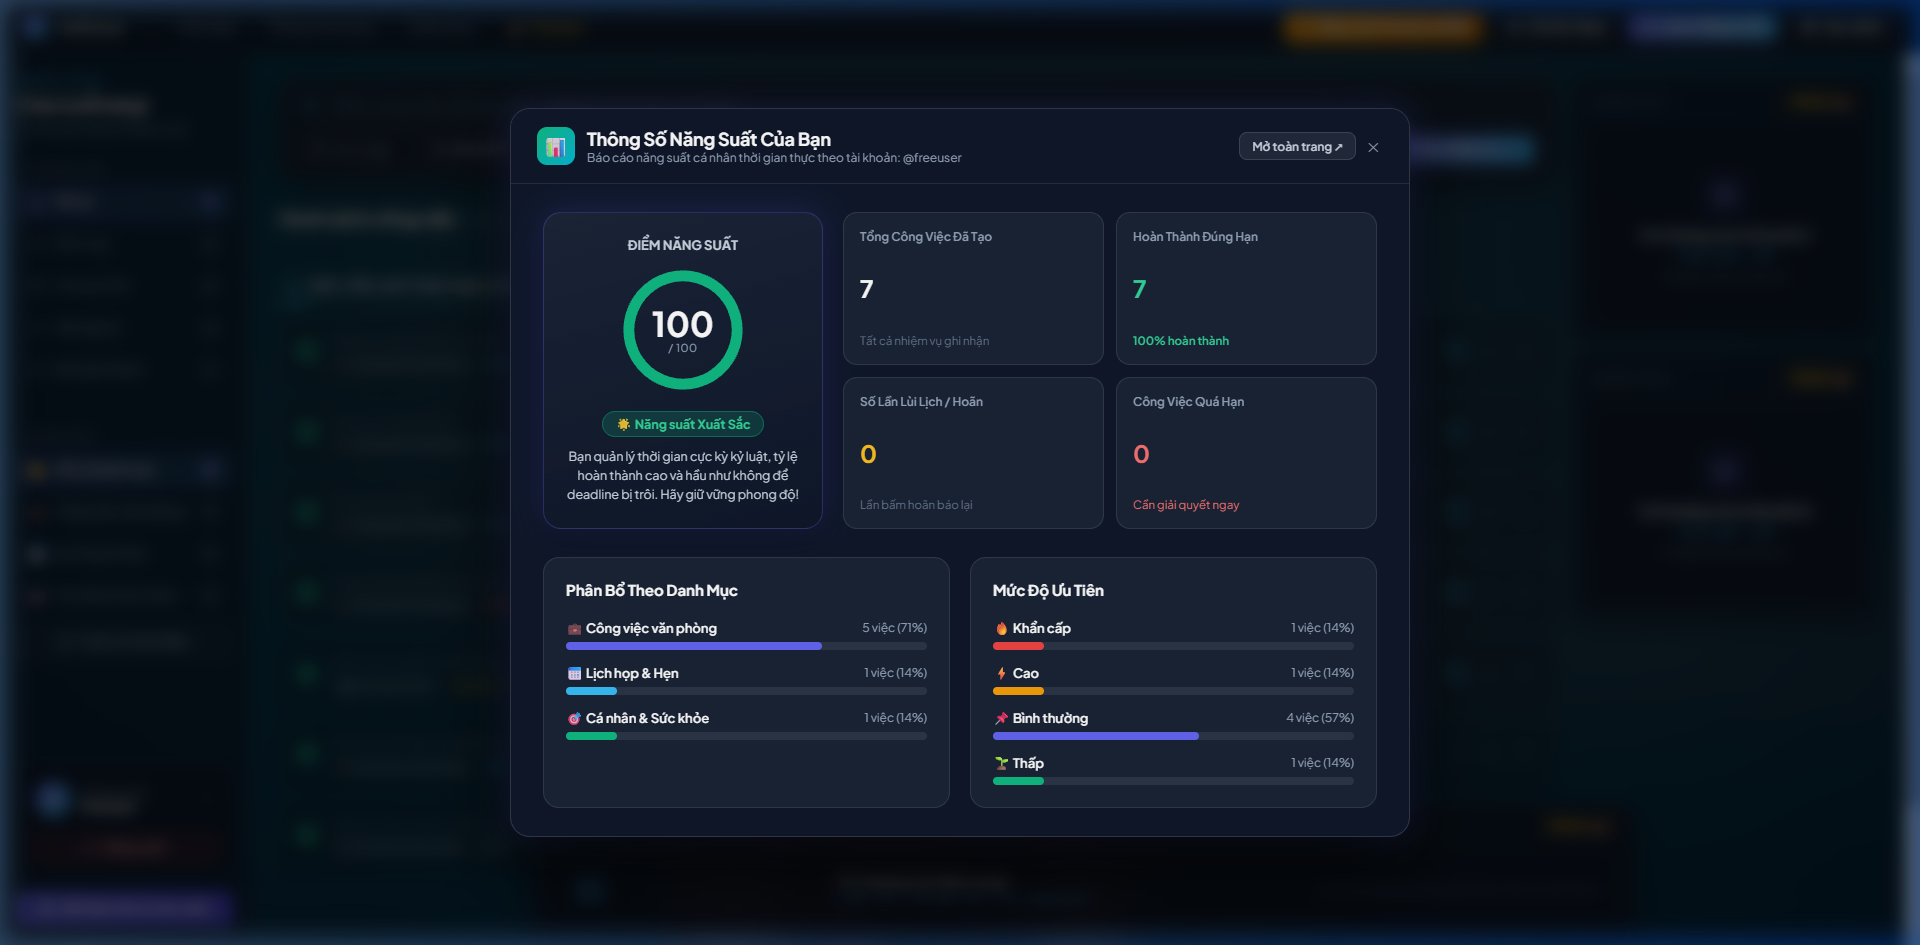Click the "Thông Số Năng Suất Của Bạn" title
The height and width of the screenshot is (945, 1920).
pyautogui.click(x=708, y=139)
